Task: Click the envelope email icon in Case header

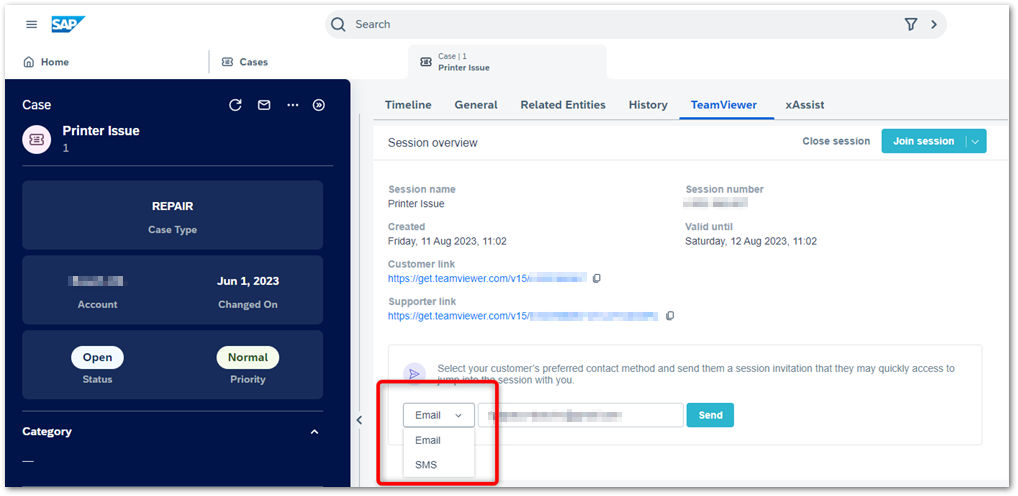Action: (264, 105)
